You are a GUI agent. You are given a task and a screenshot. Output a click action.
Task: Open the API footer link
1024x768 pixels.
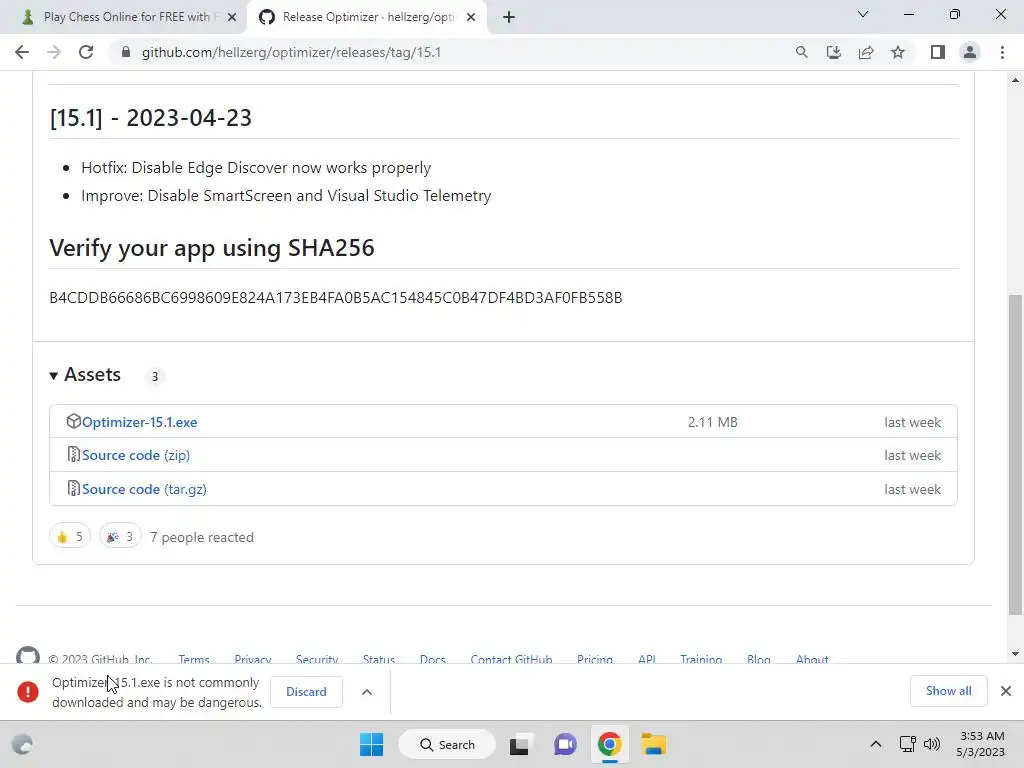pyautogui.click(x=647, y=659)
